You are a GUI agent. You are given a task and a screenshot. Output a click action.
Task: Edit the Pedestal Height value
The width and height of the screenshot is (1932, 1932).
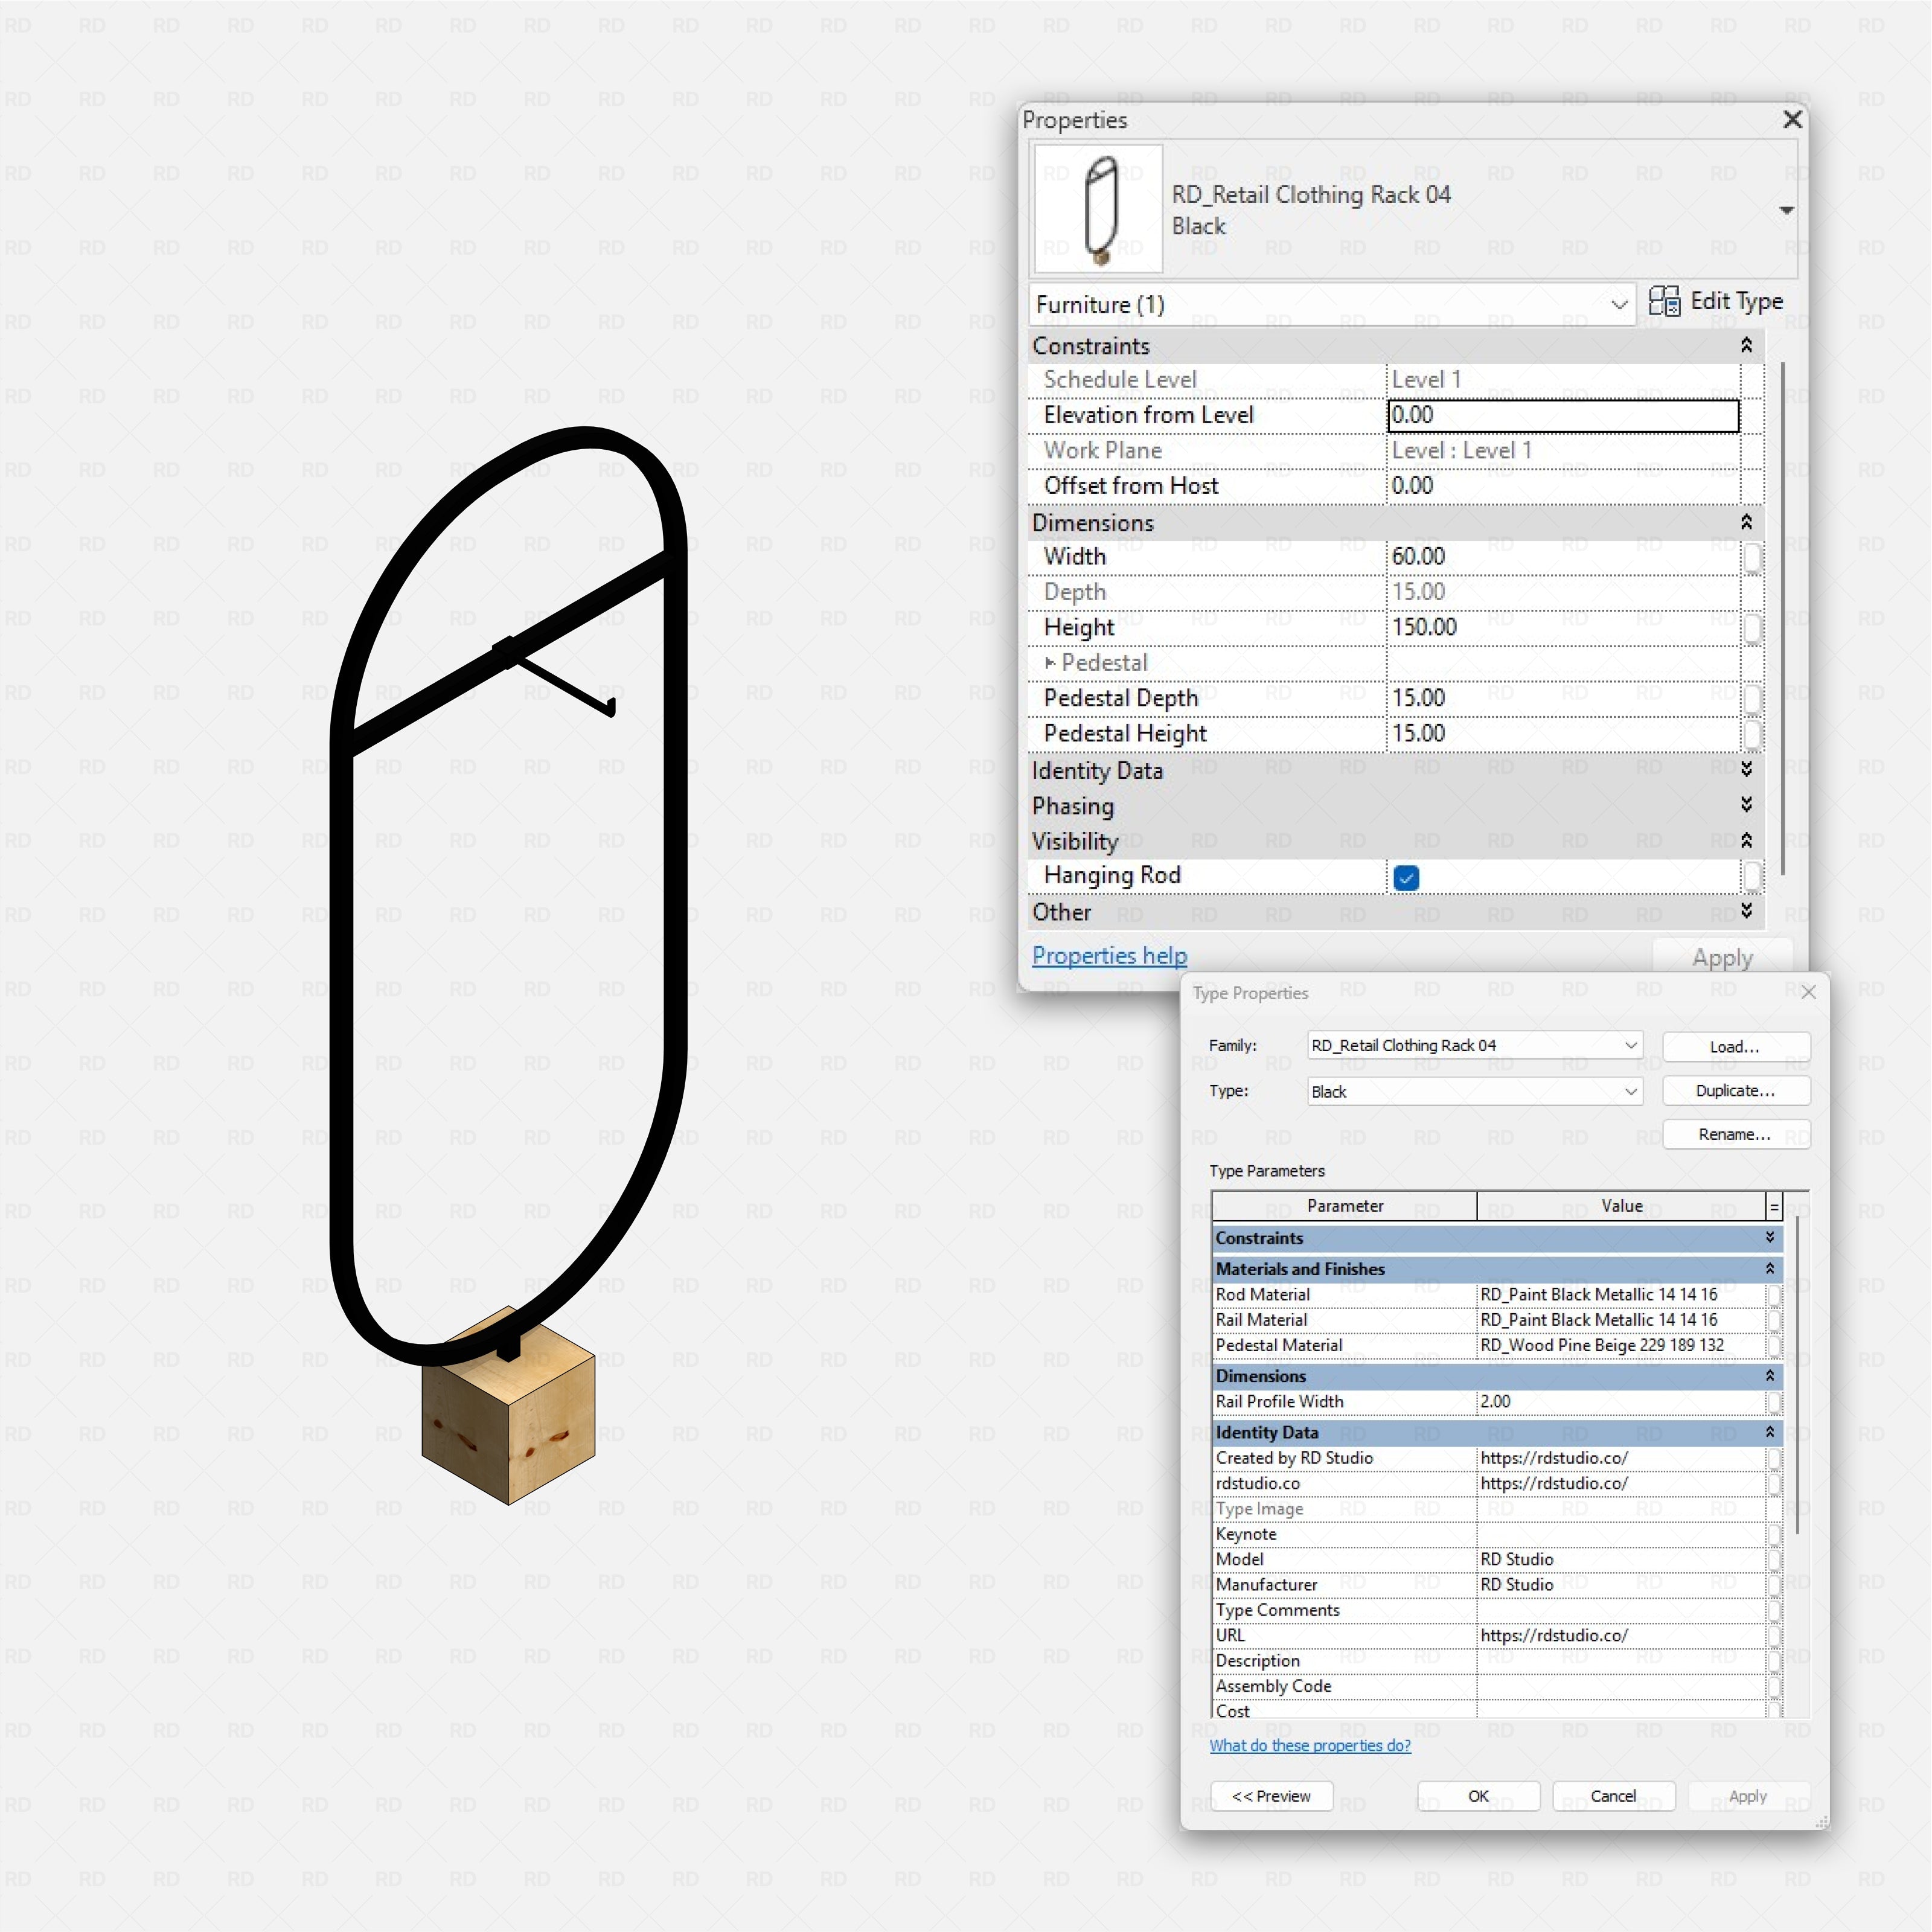[x=1564, y=734]
